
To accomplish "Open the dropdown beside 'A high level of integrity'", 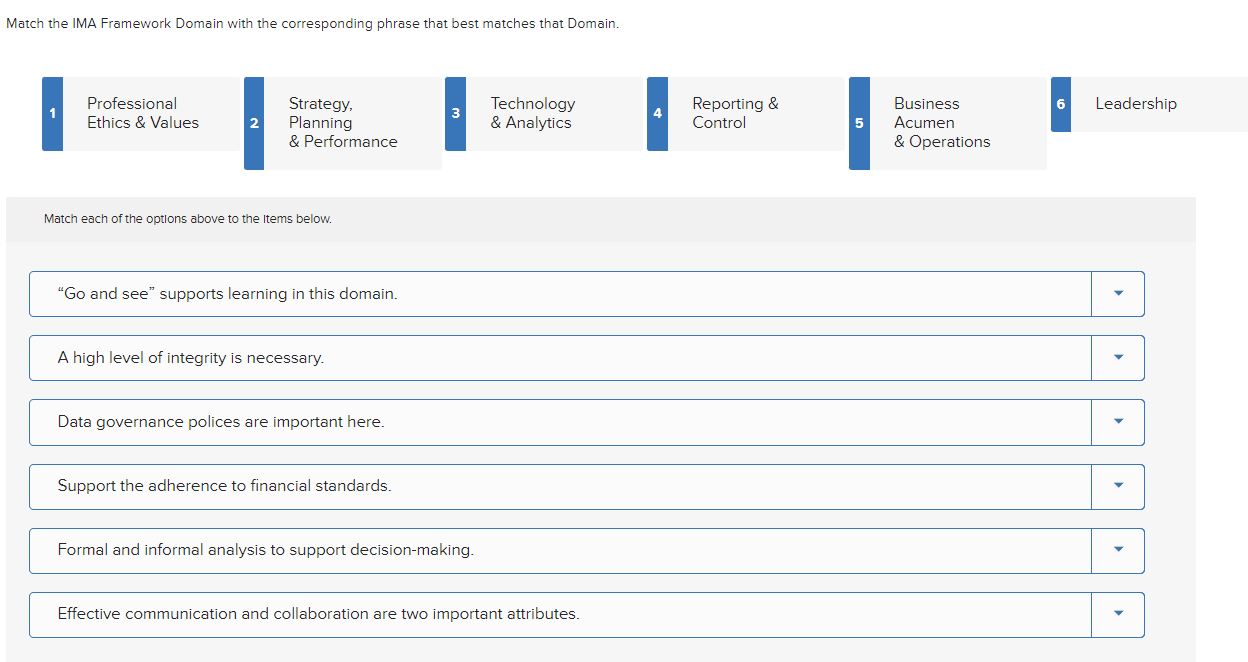I will click(x=1117, y=357).
